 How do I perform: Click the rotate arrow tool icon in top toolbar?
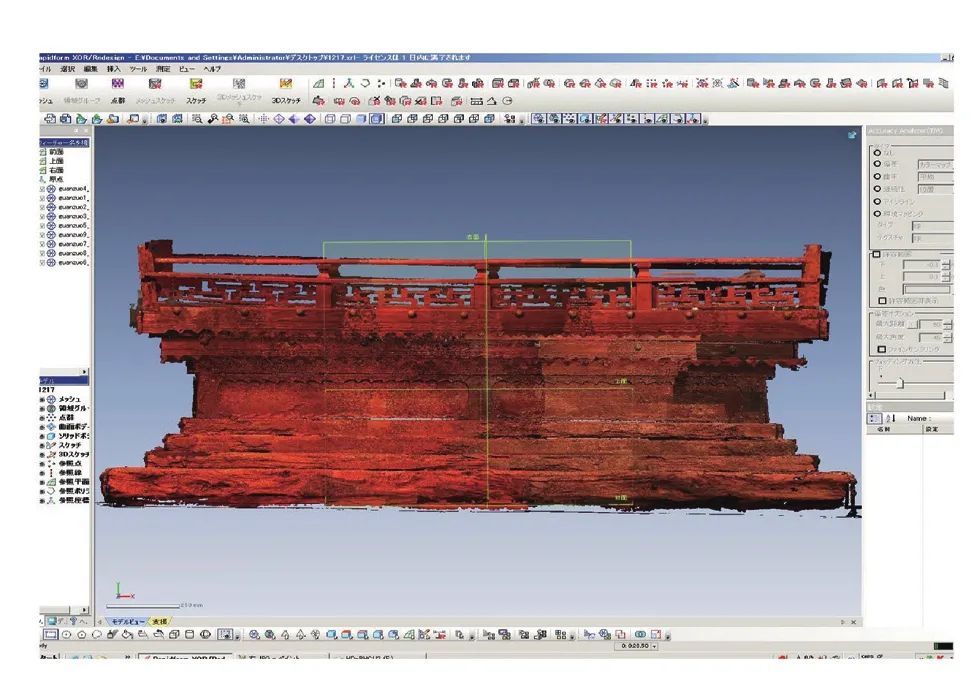click(365, 84)
